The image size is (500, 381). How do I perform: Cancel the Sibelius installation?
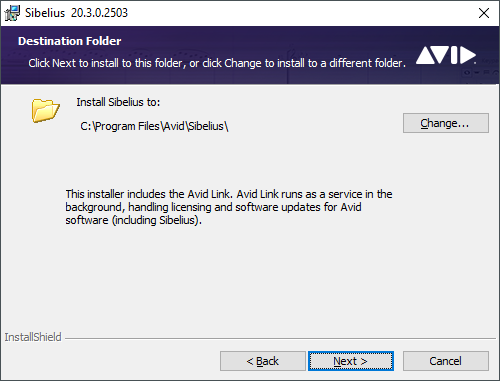pyautogui.click(x=446, y=361)
